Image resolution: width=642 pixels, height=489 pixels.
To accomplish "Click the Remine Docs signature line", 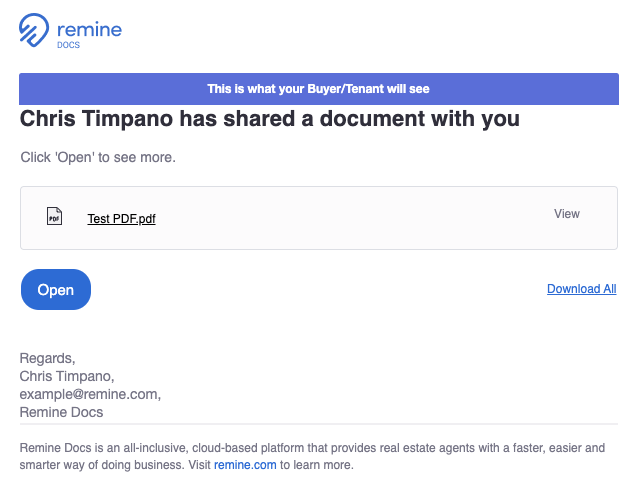I will click(61, 412).
